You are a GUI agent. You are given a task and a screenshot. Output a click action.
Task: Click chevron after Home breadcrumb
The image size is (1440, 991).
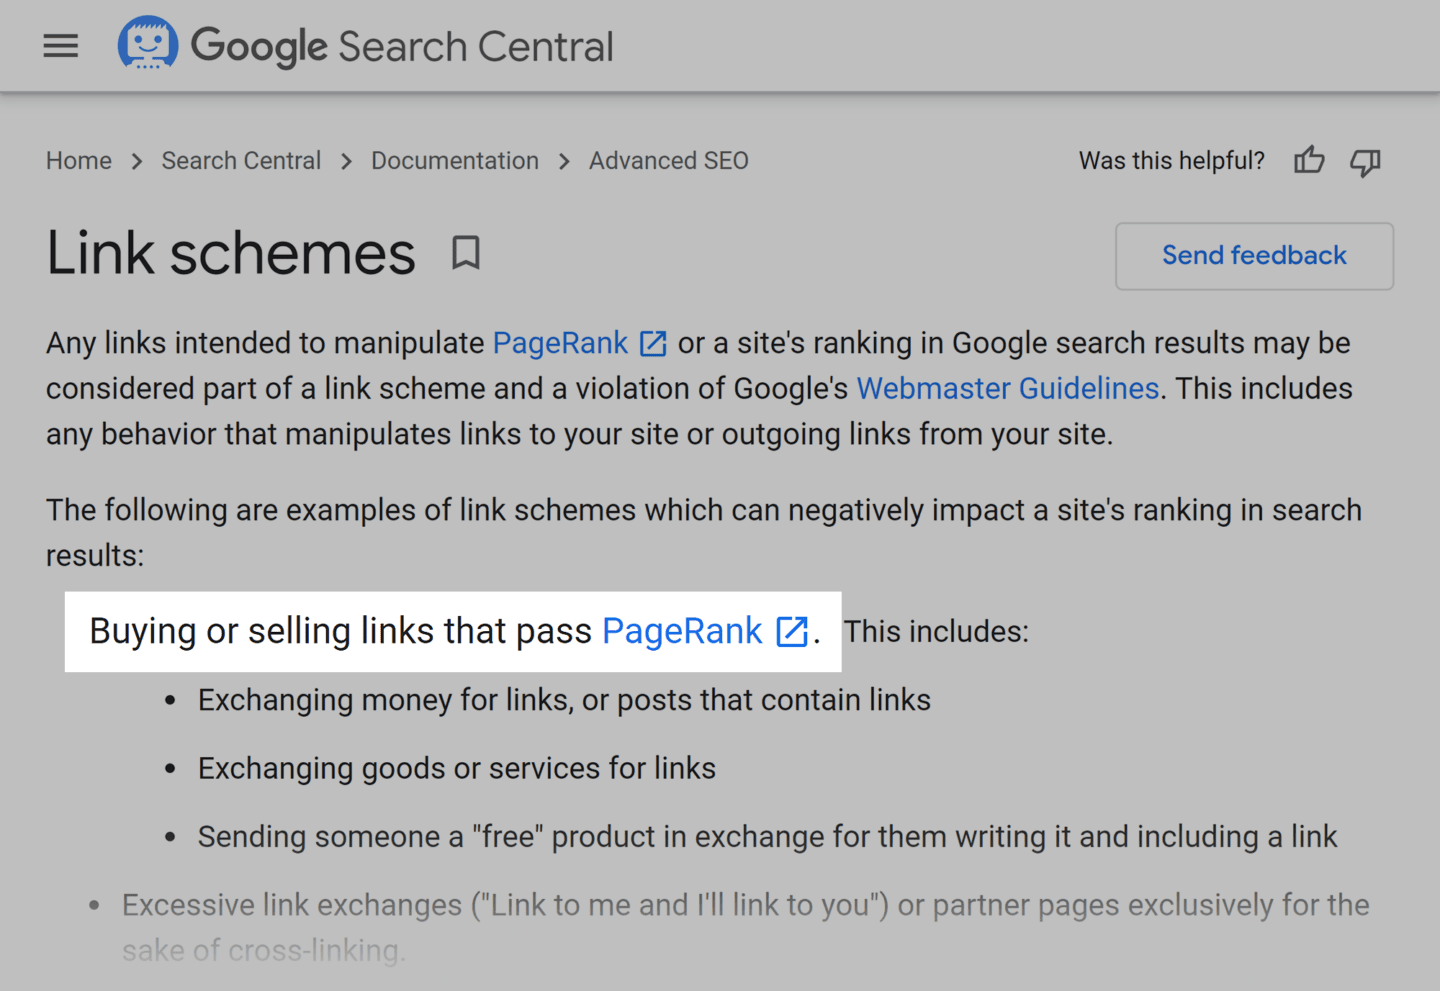click(x=136, y=161)
